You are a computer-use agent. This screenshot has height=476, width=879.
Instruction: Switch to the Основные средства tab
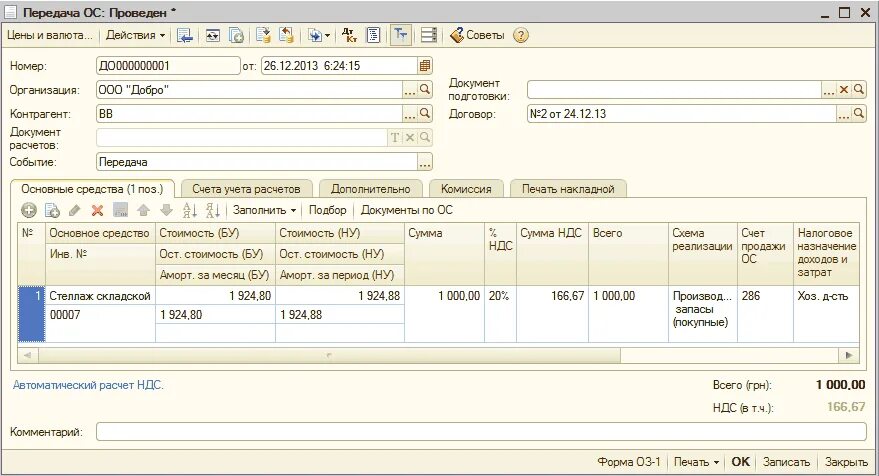pos(92,190)
